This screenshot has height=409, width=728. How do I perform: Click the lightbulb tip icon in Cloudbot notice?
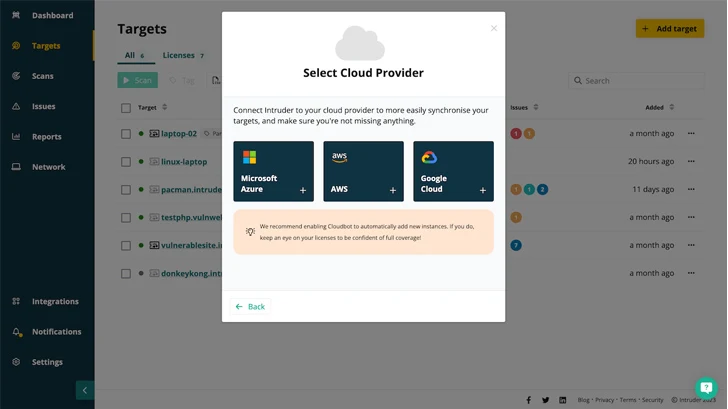pos(250,232)
